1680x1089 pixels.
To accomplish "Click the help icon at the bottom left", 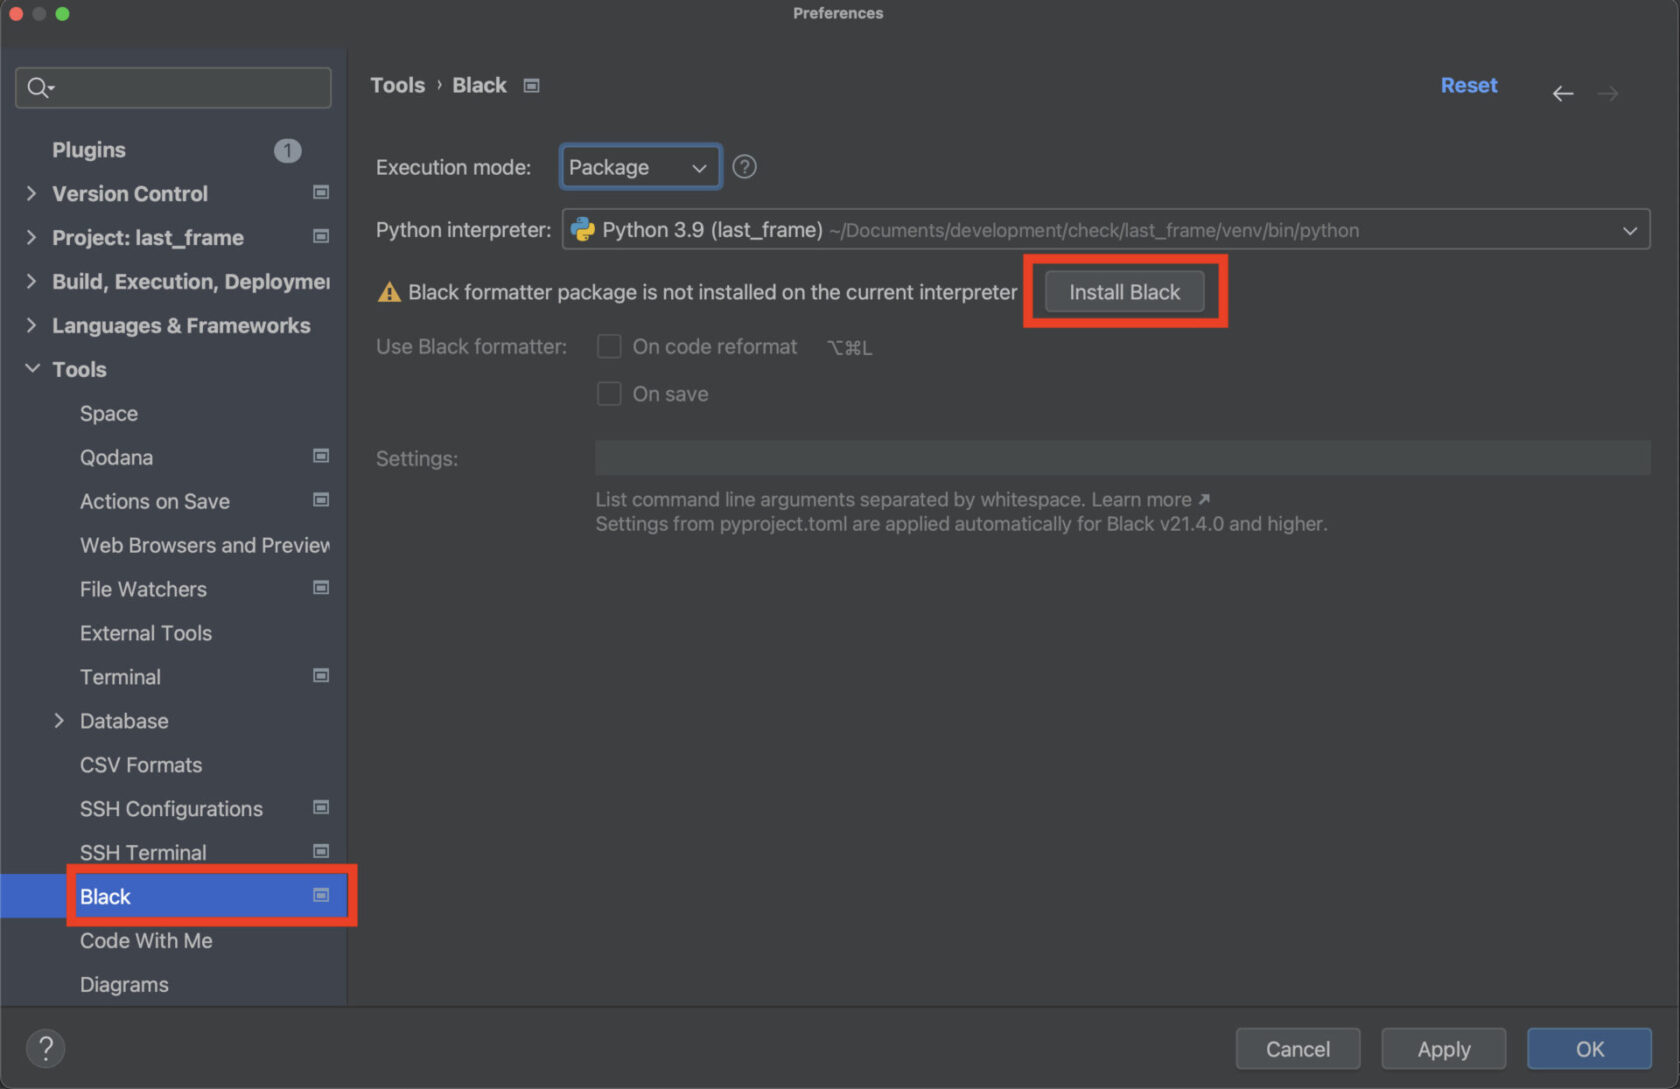I will (45, 1048).
